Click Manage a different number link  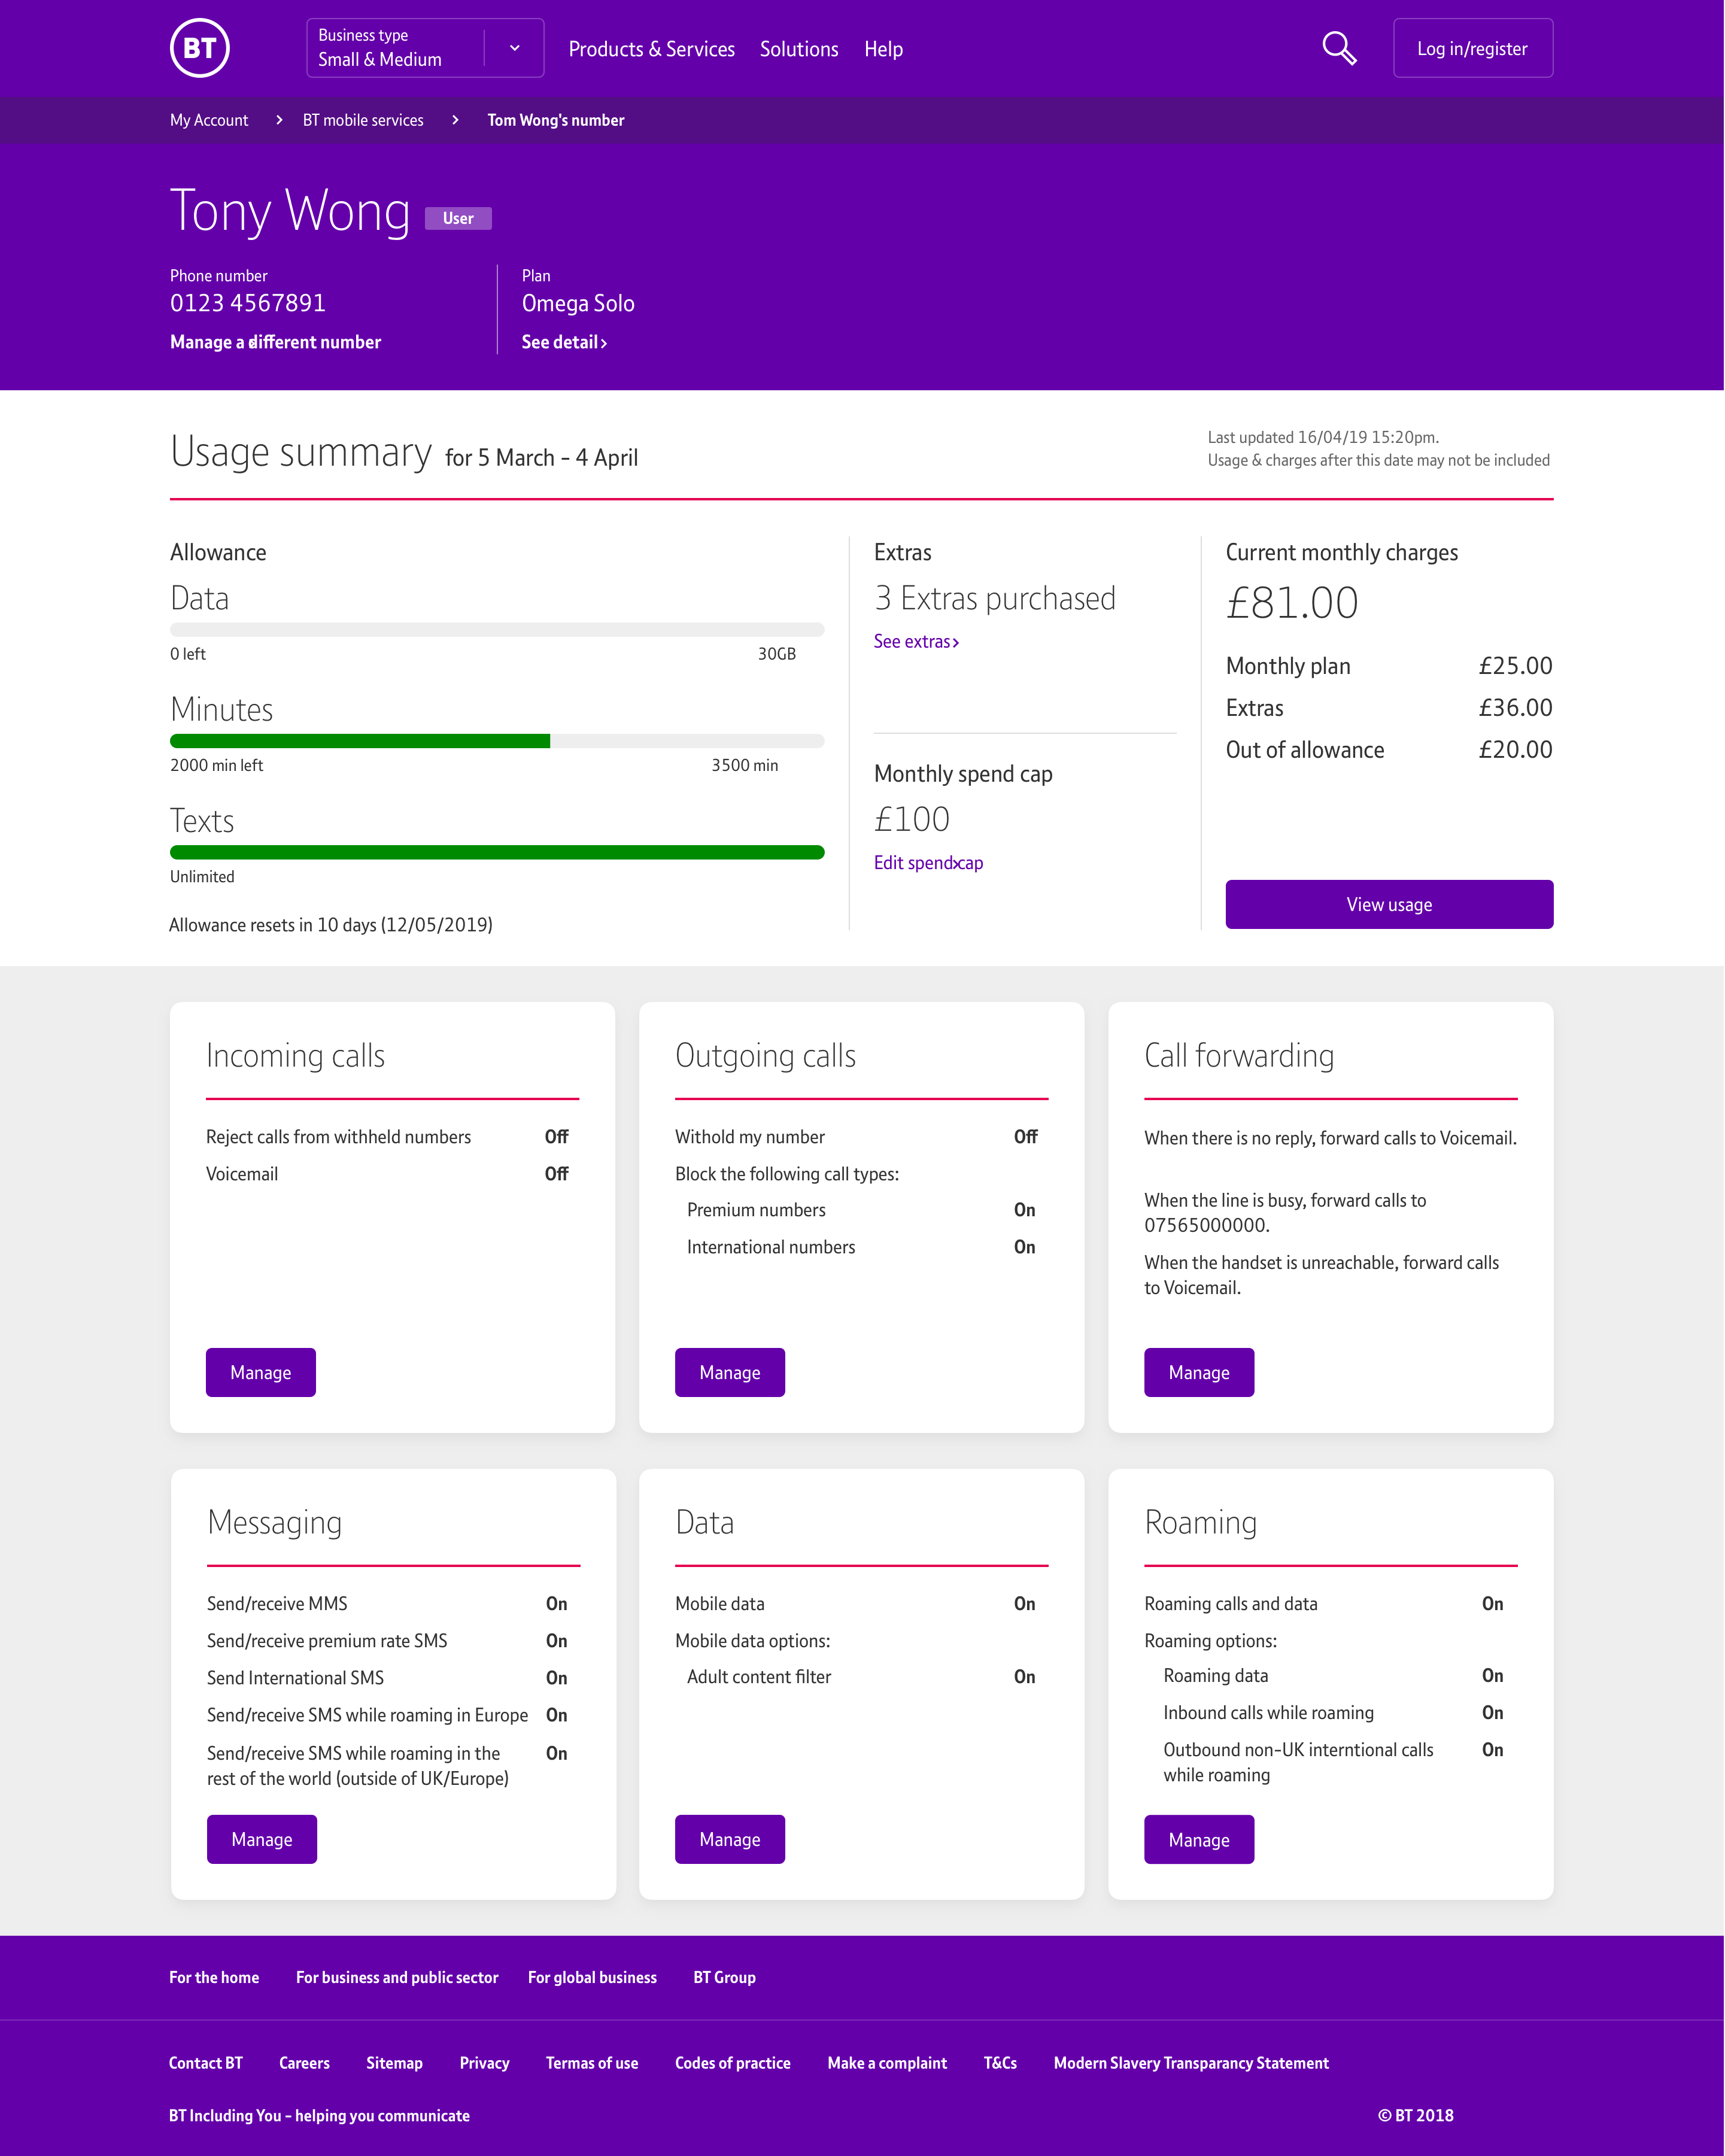[275, 342]
